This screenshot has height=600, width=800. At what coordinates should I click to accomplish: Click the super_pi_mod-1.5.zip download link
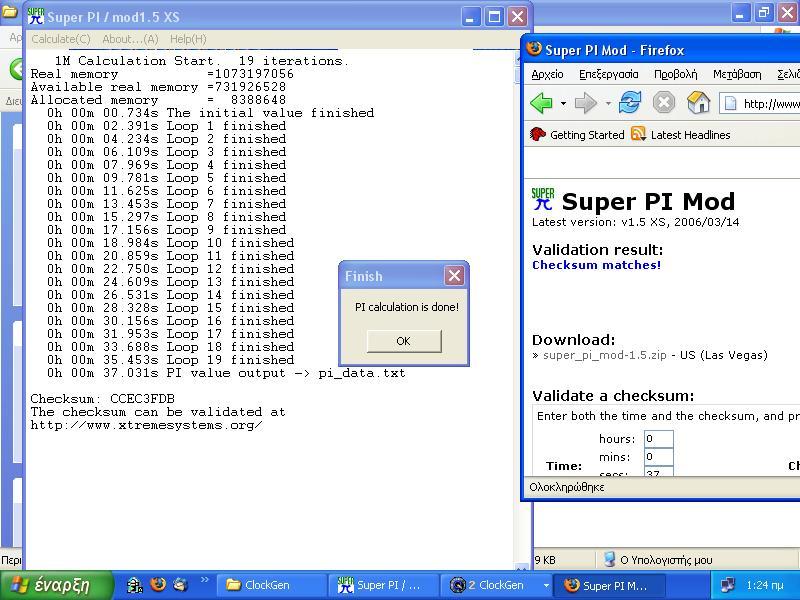(605, 355)
